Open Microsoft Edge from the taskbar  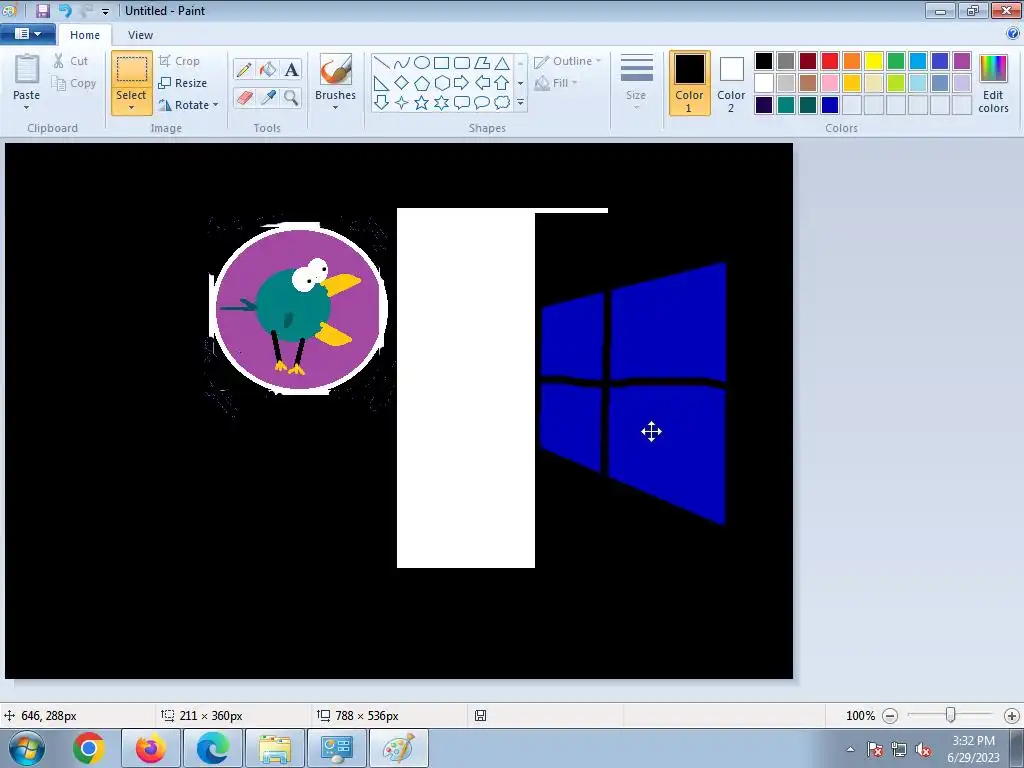213,748
